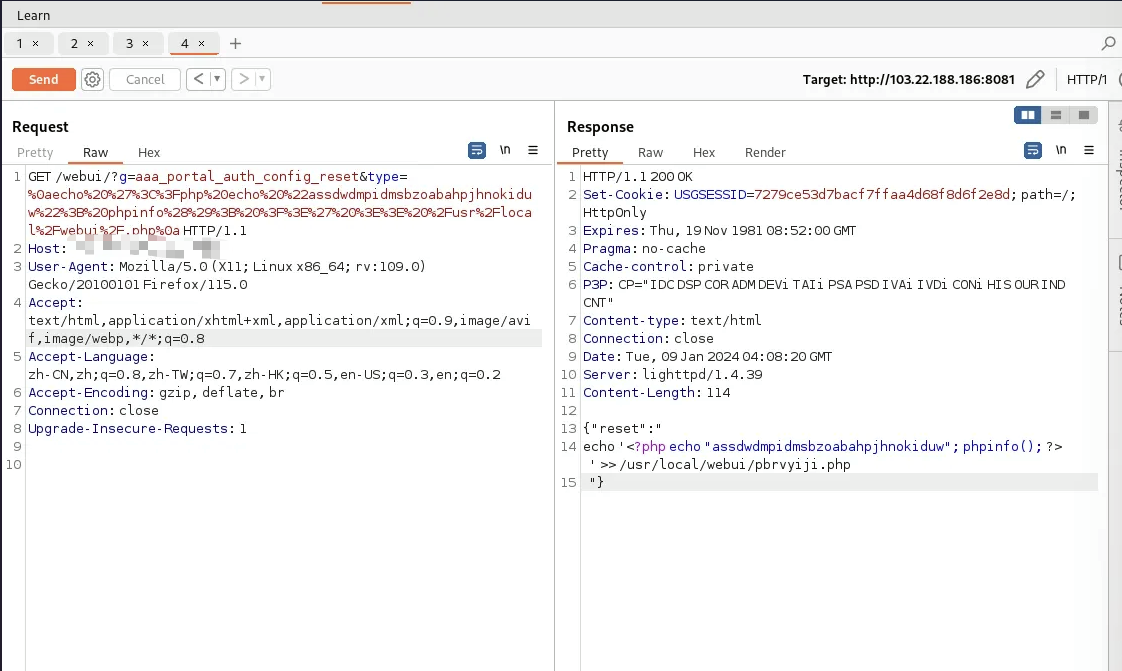Toggle word wrap in Request panel

coord(477,150)
